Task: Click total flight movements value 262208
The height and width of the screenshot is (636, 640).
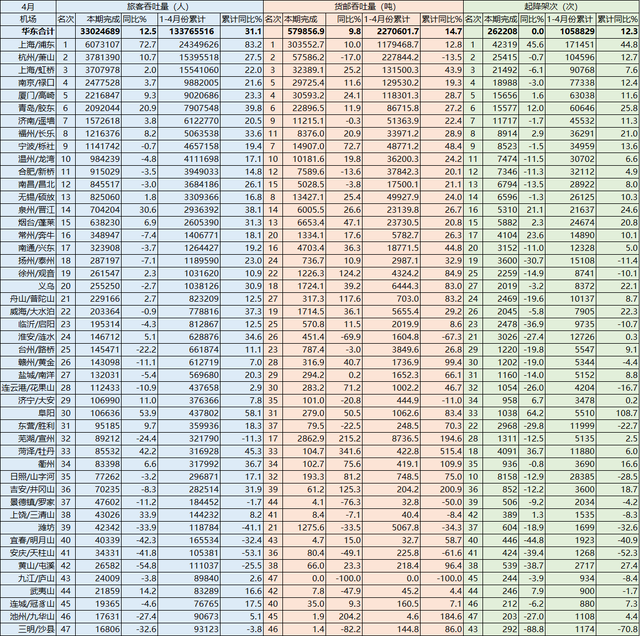Action: click(502, 31)
